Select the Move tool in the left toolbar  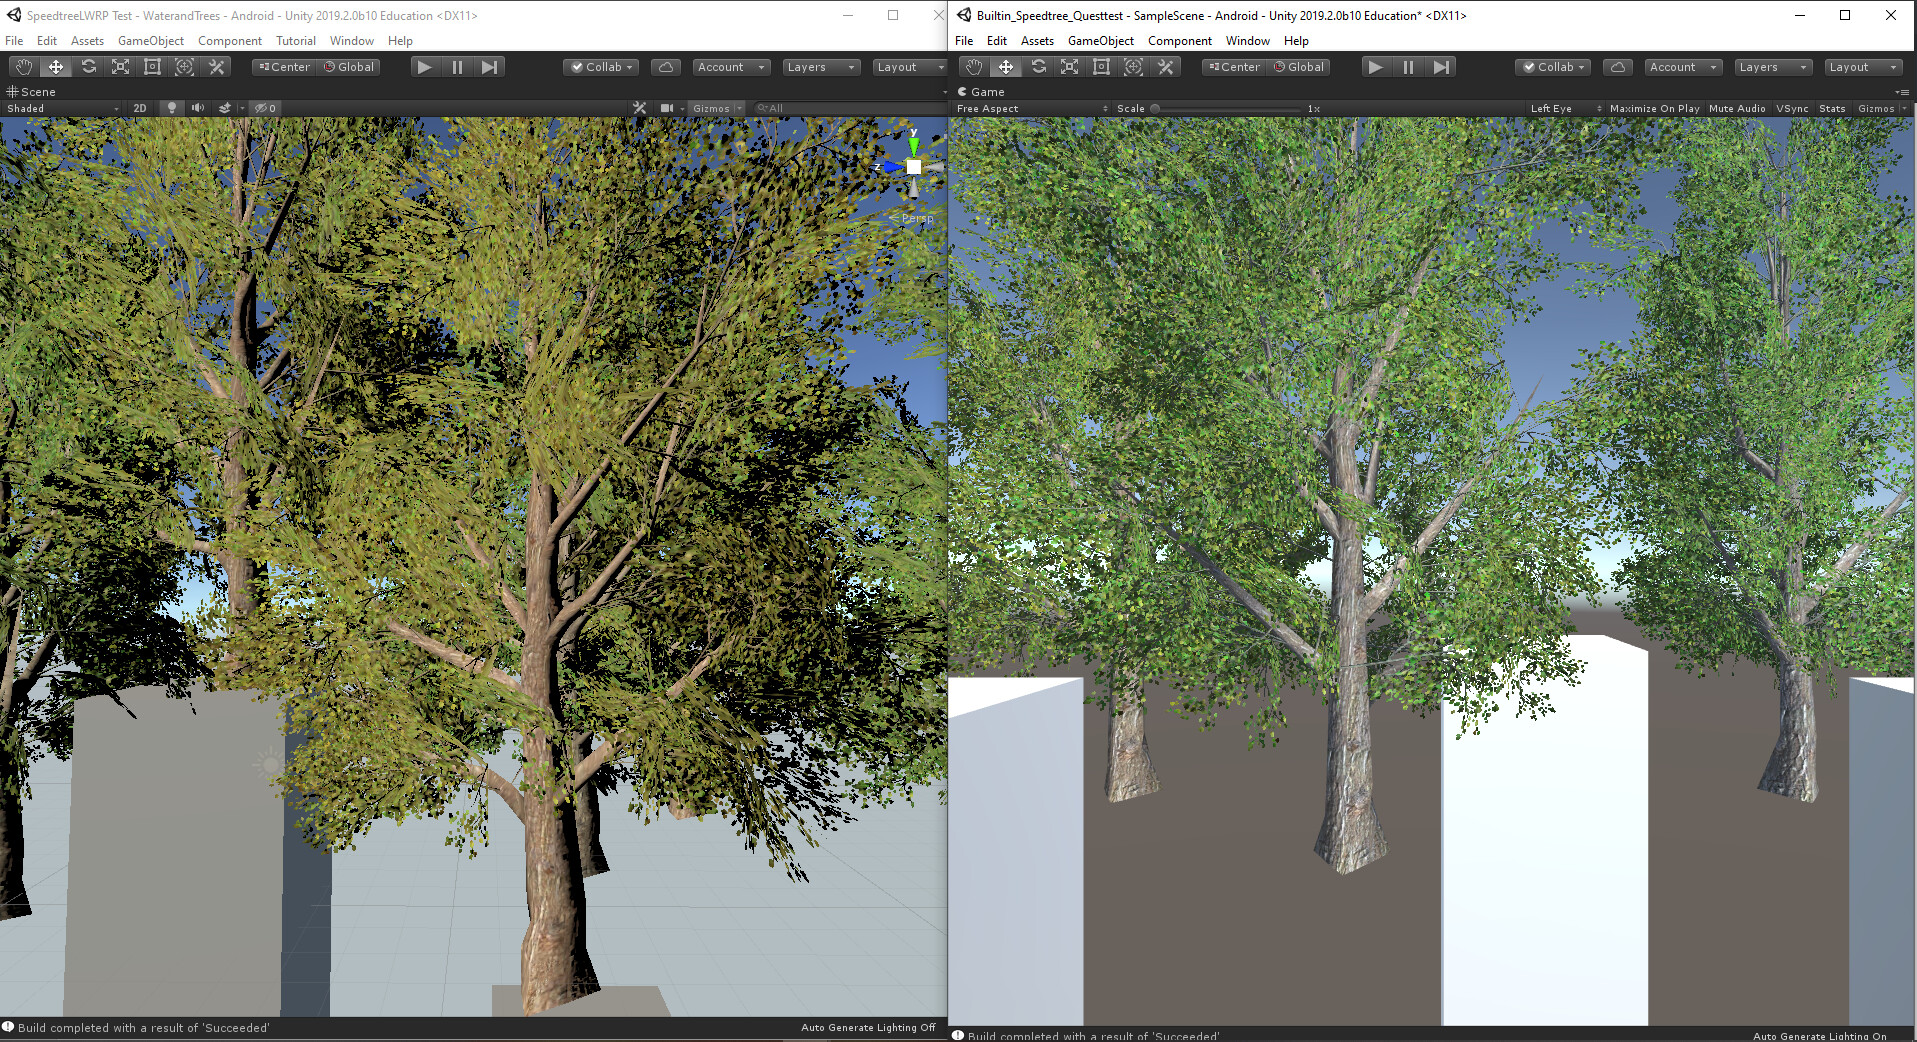tap(55, 66)
